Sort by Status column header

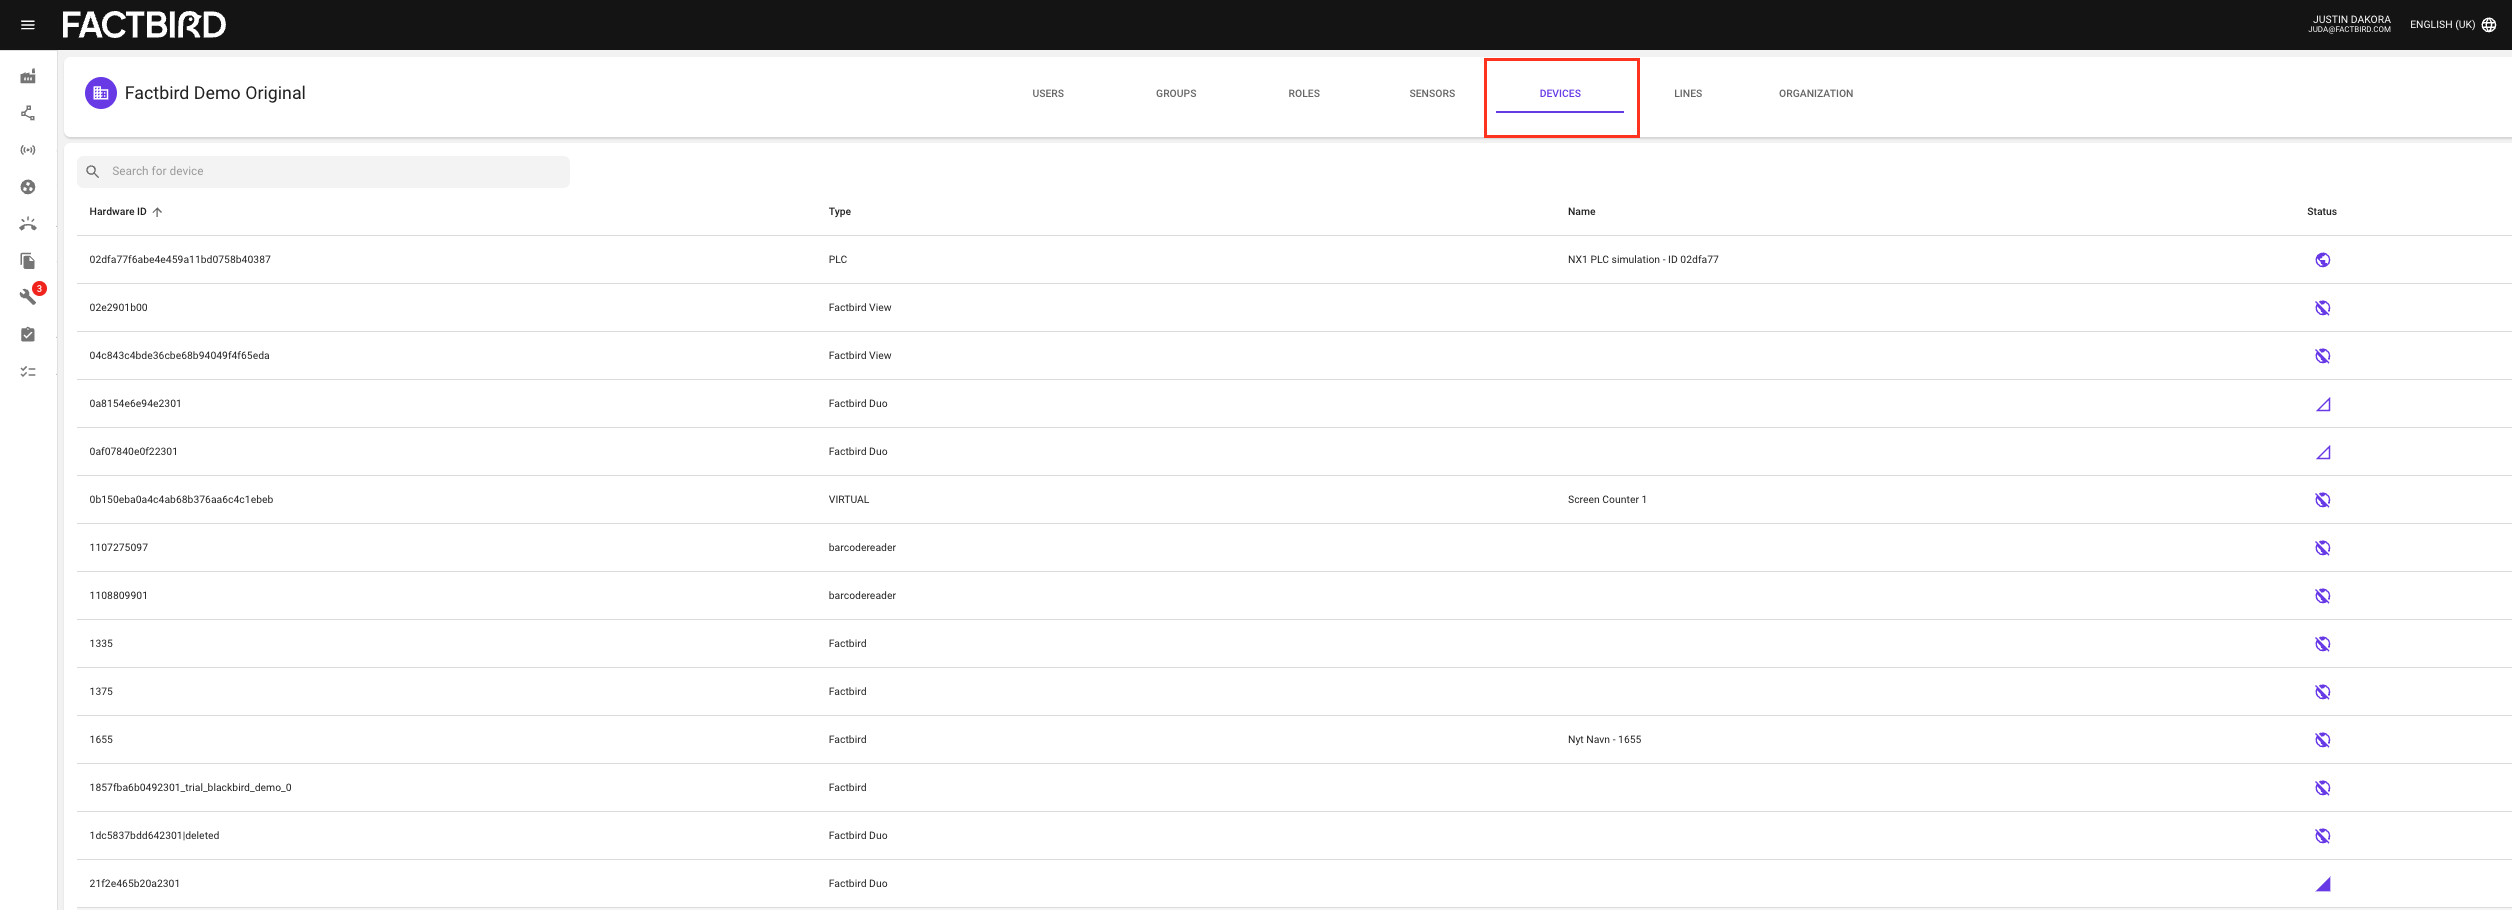[2322, 212]
